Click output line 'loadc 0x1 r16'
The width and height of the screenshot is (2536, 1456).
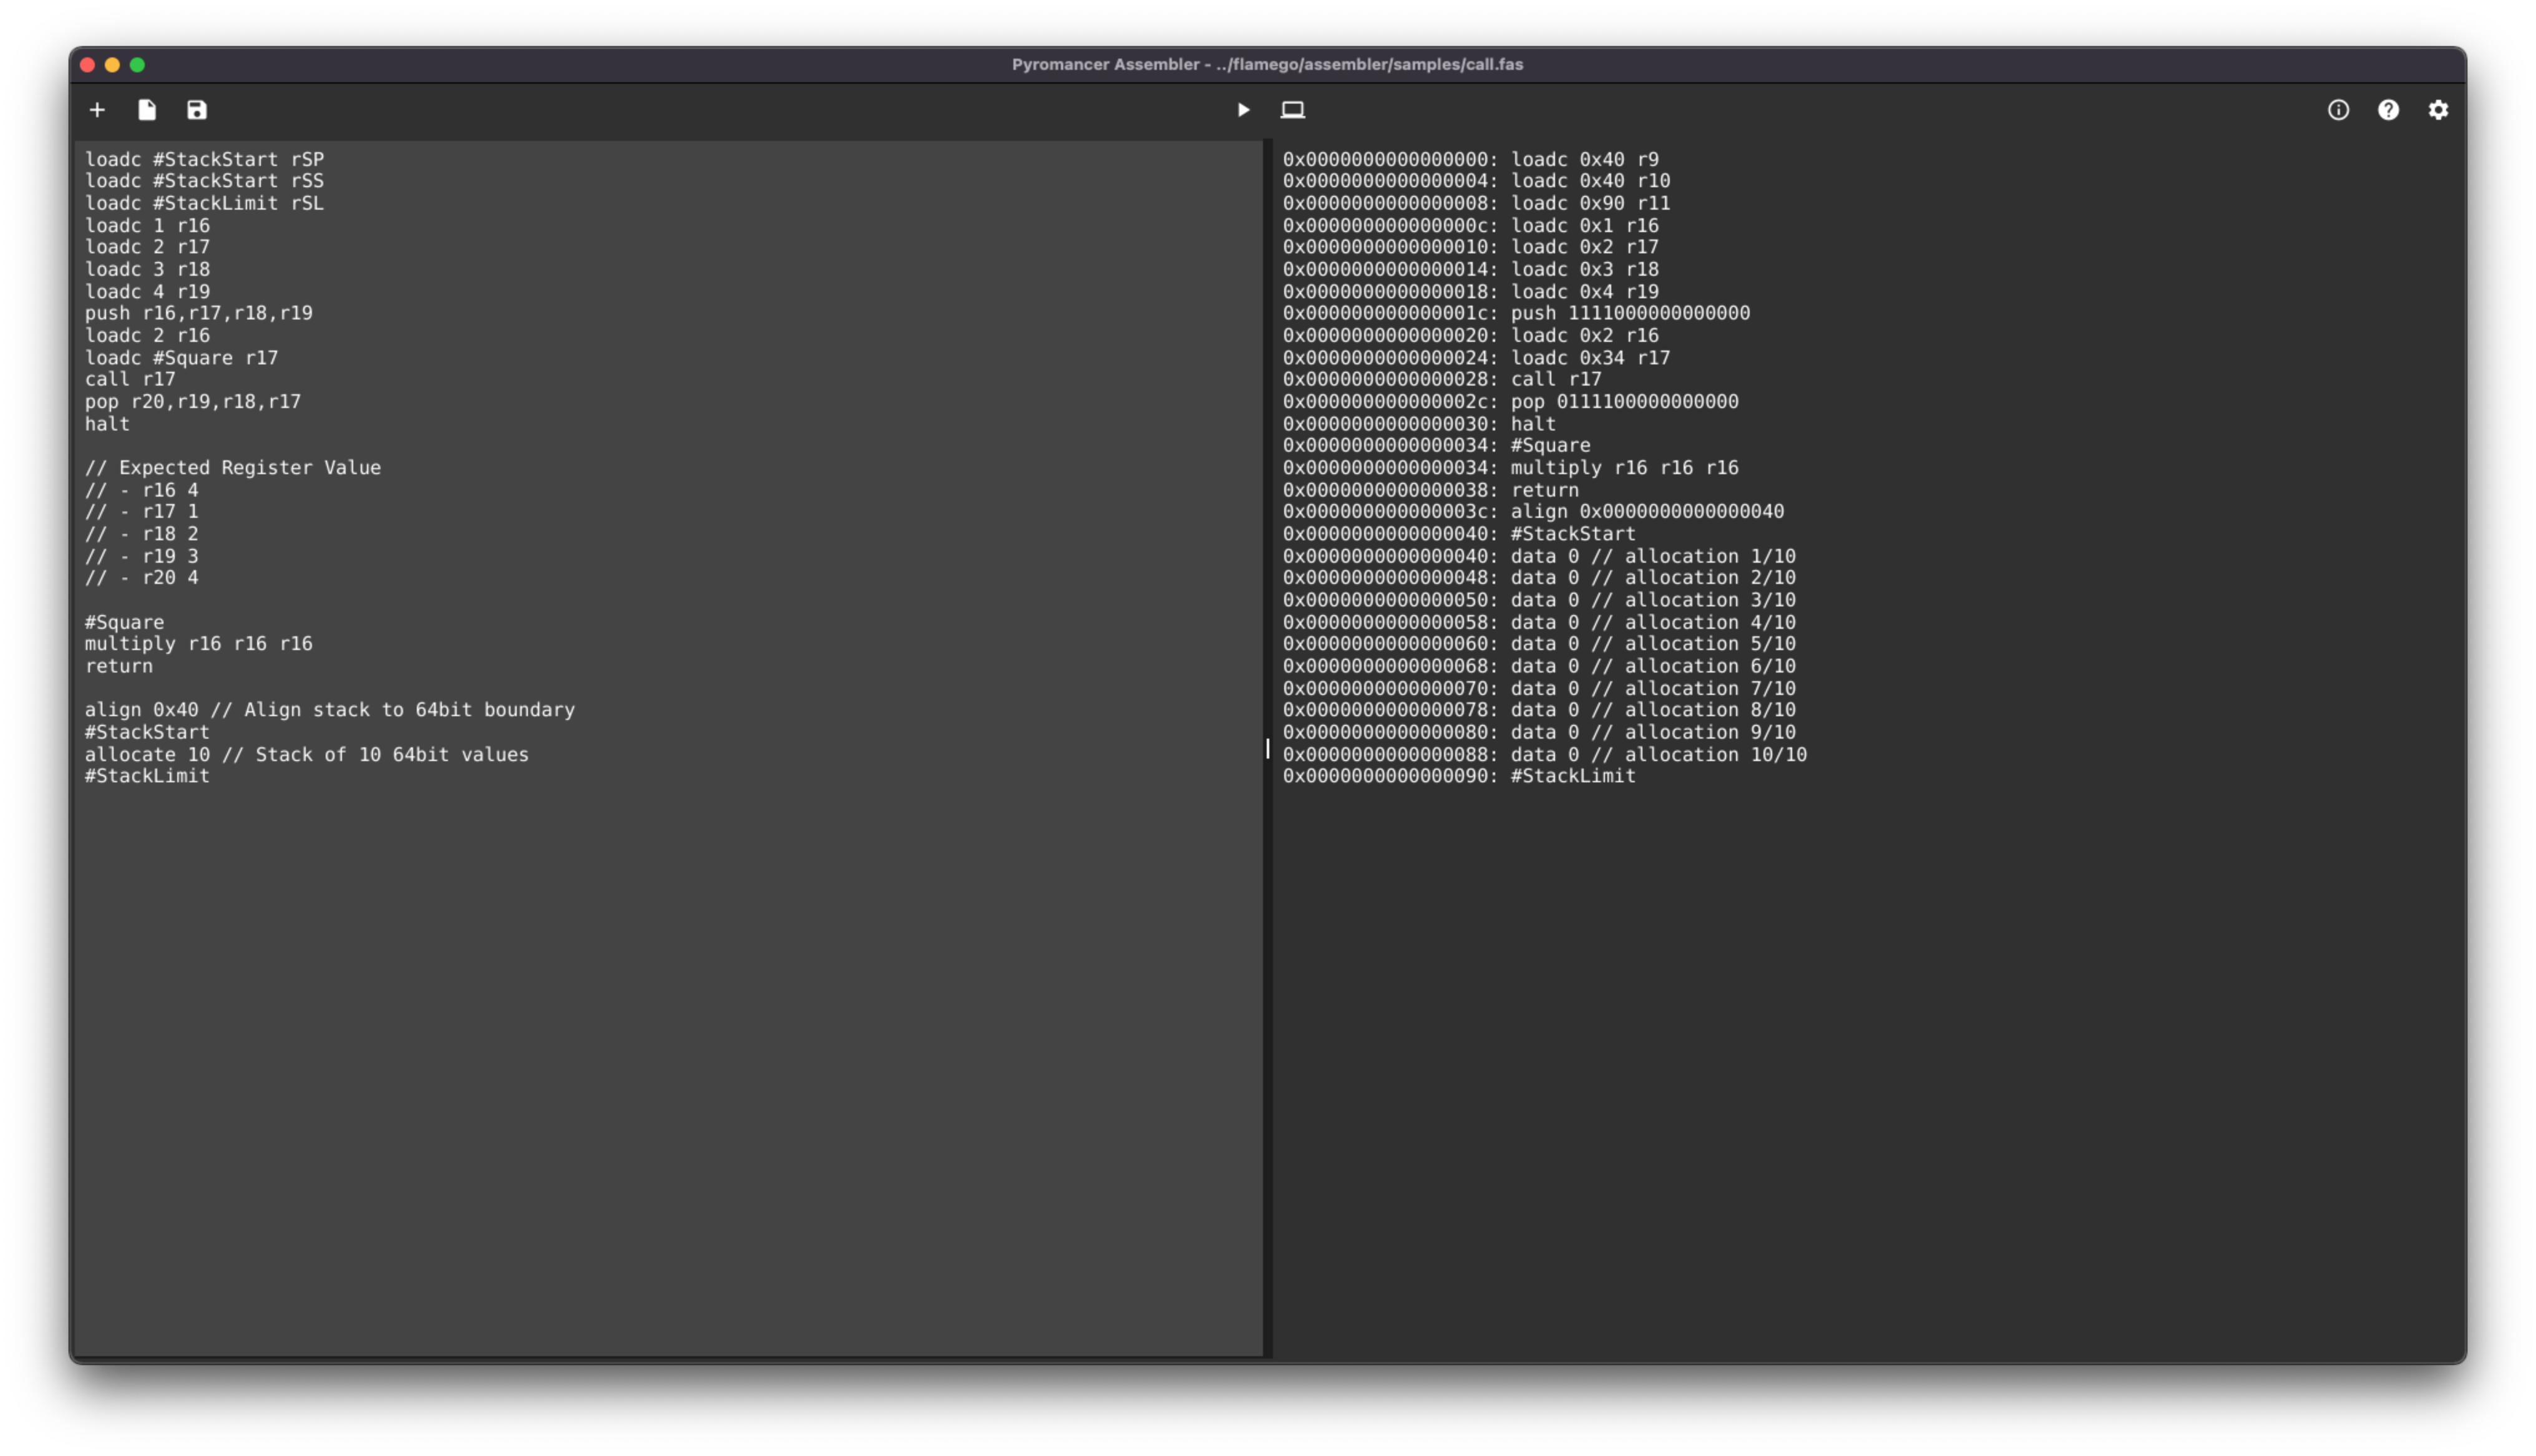pyautogui.click(x=1470, y=226)
